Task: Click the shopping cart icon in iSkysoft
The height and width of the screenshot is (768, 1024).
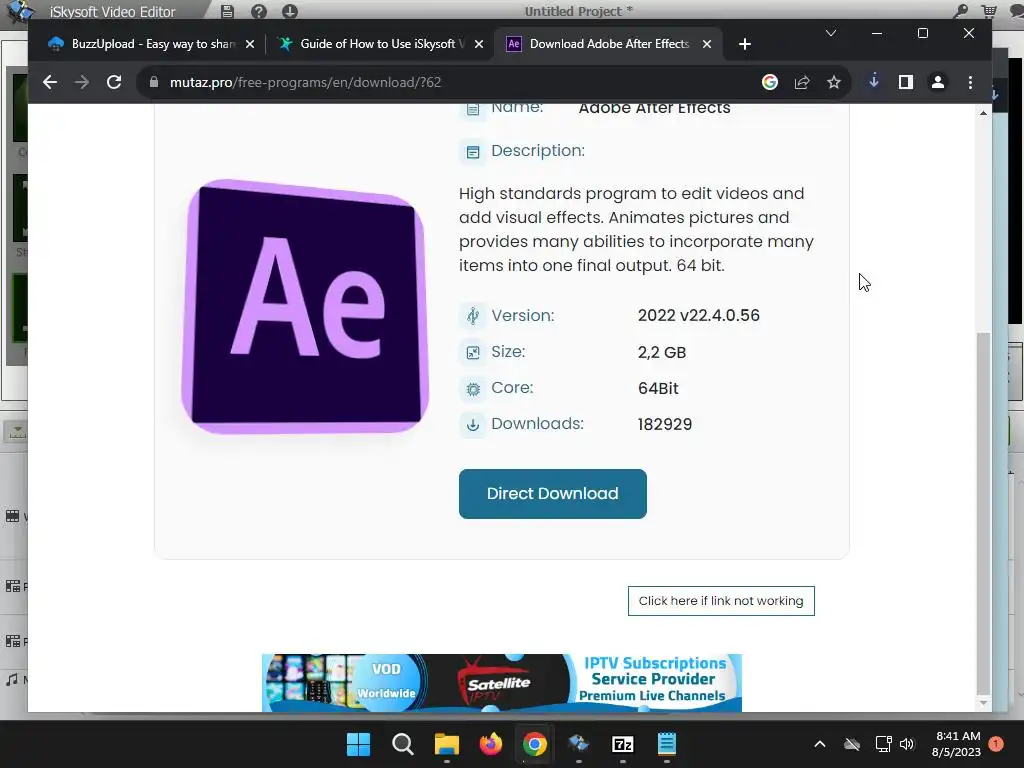Action: tap(989, 11)
